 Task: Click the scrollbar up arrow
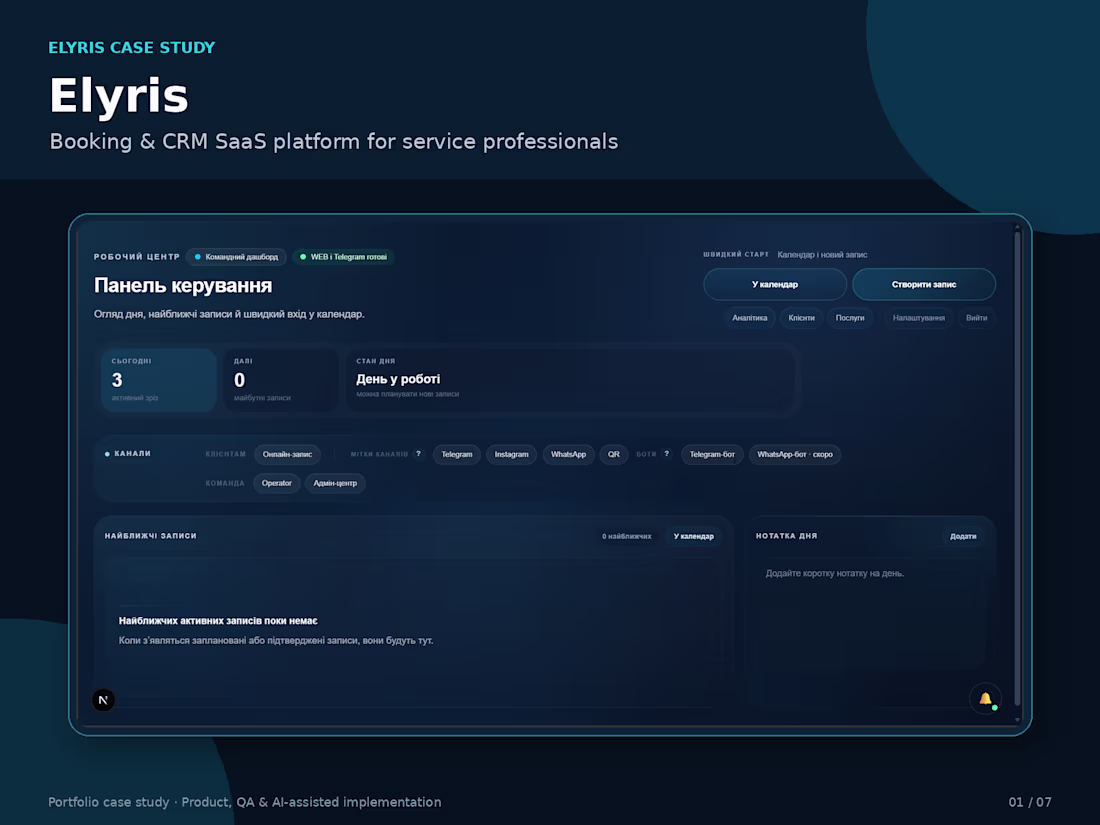(x=1017, y=227)
